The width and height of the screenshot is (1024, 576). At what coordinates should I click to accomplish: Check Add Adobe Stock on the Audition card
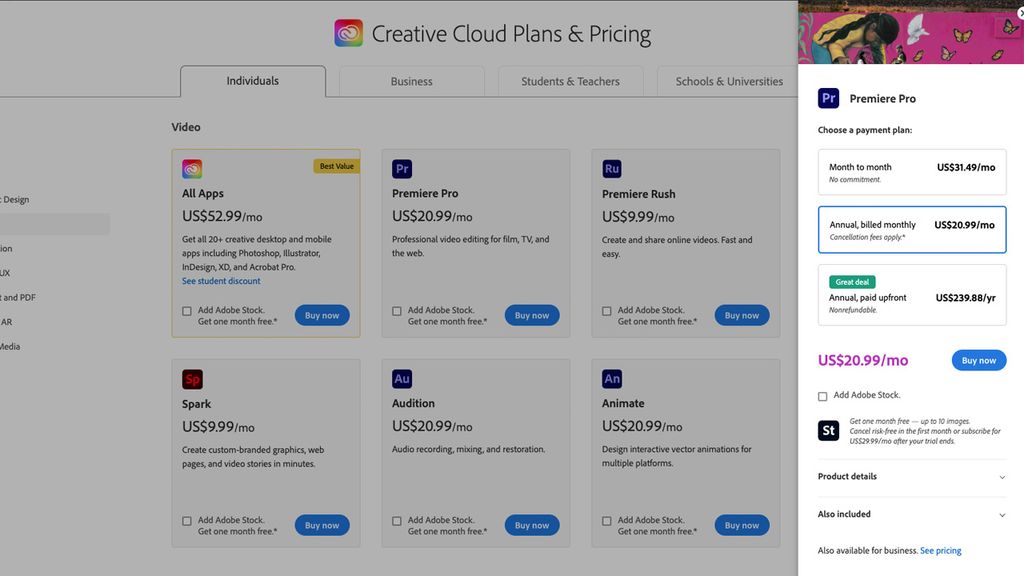pos(396,521)
